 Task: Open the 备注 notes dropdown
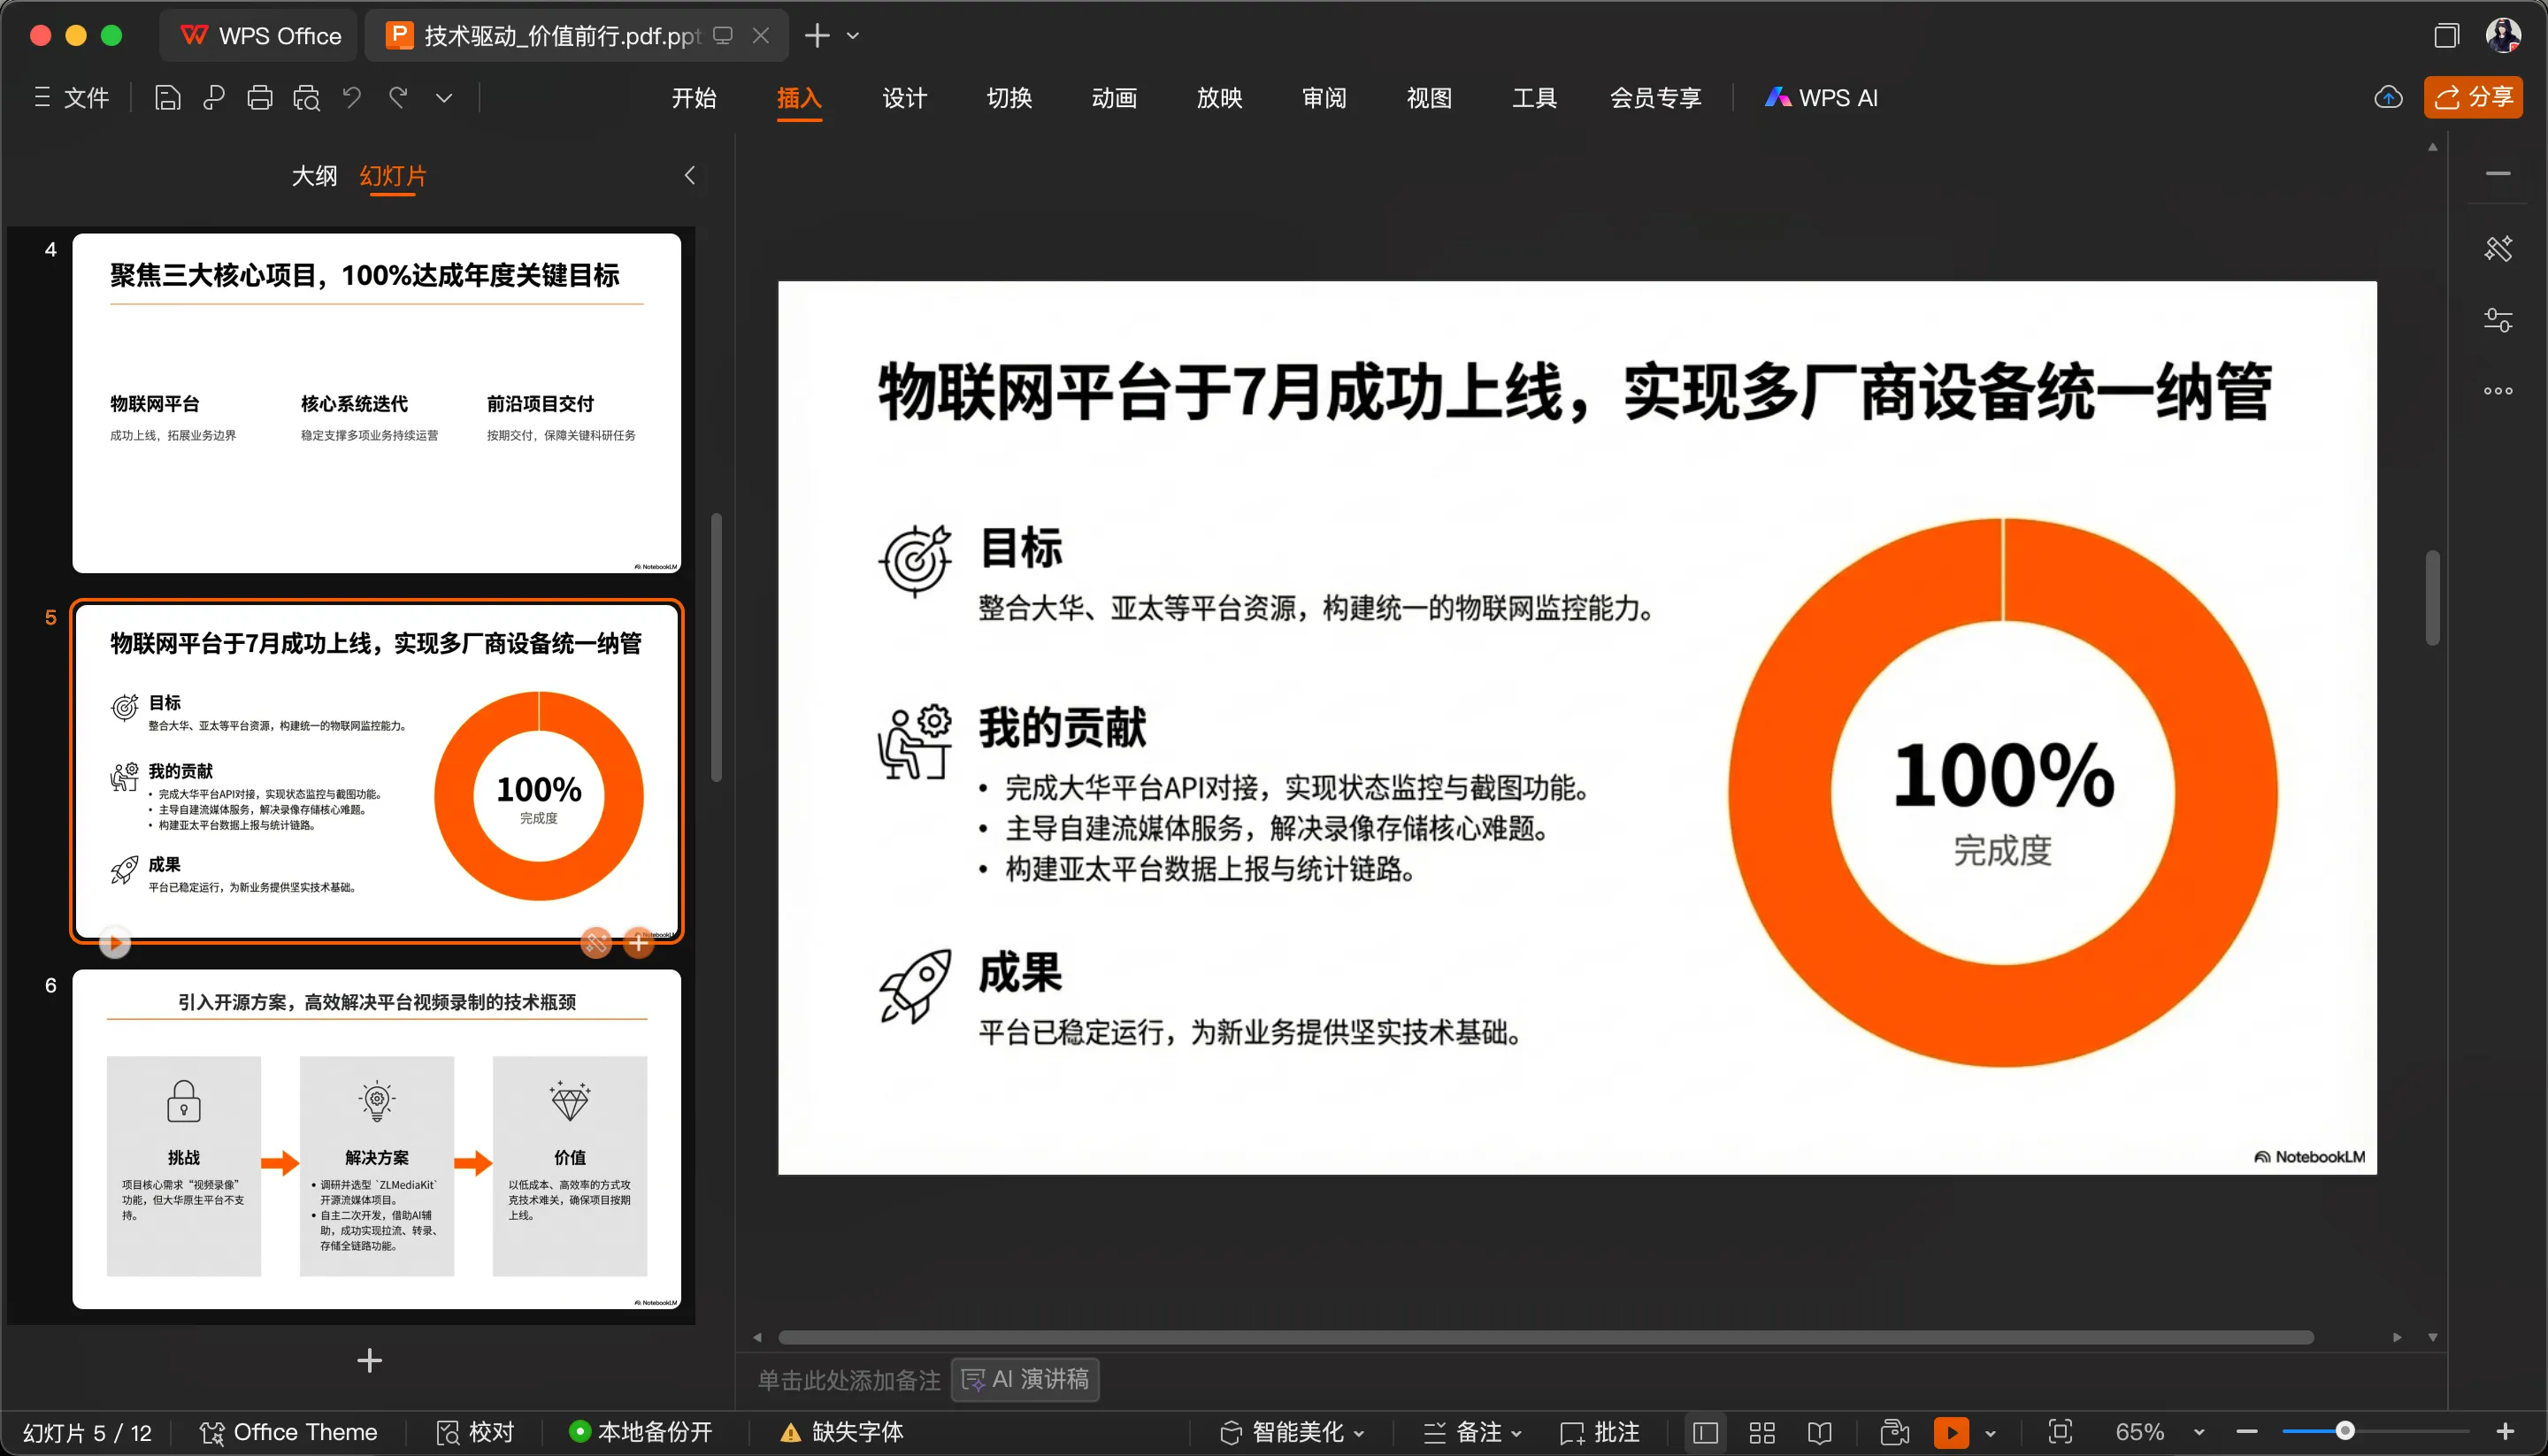click(x=1473, y=1432)
